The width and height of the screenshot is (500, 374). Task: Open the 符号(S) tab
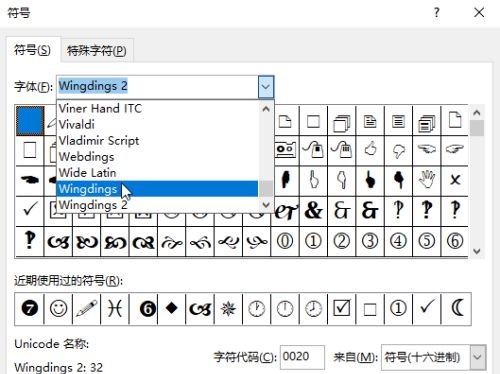pyautogui.click(x=32, y=50)
